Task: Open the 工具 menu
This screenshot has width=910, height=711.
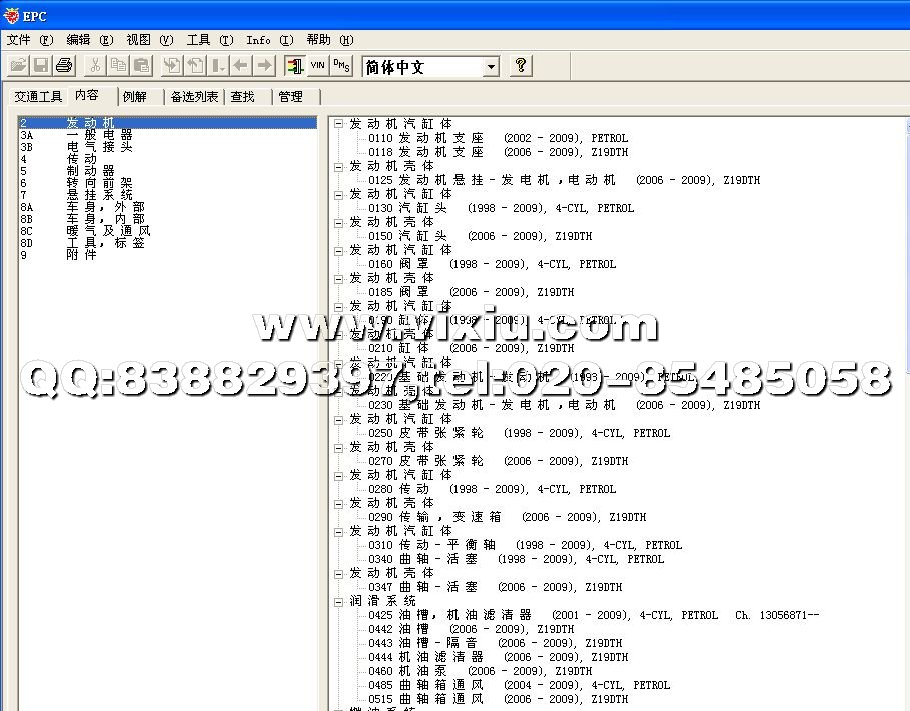Action: [x=209, y=40]
